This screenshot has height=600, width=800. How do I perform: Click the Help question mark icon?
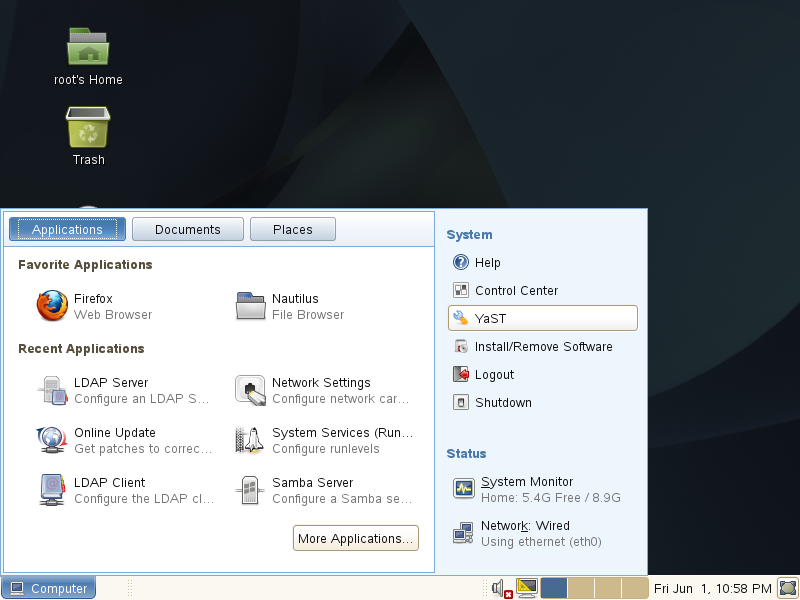point(461,262)
